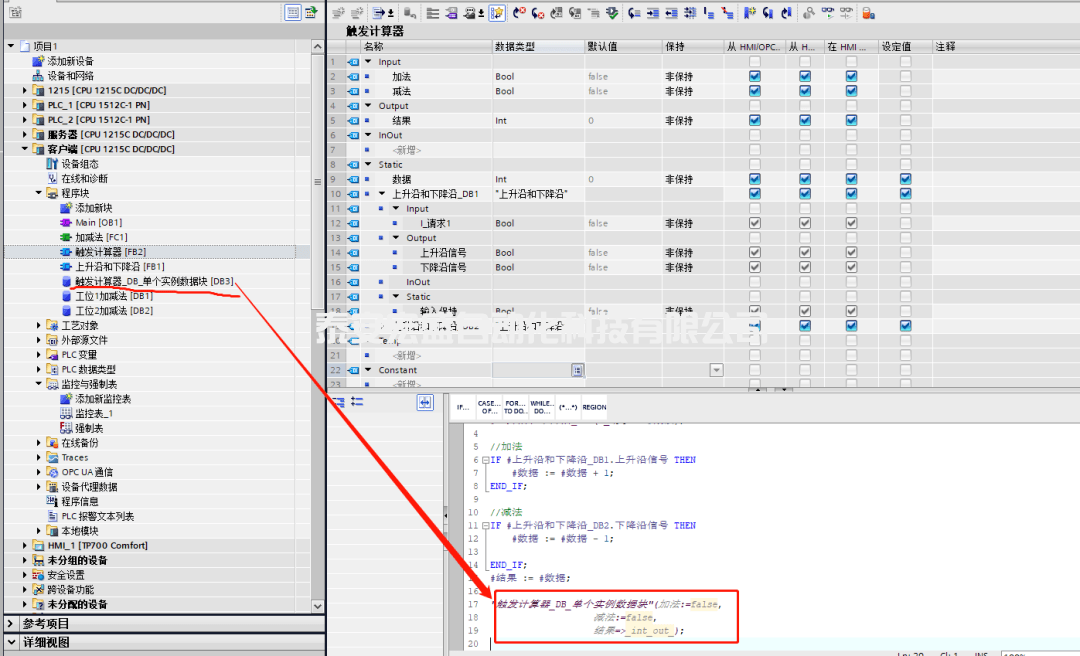
Task: Open device configuration icon in client tree
Action: 53,164
